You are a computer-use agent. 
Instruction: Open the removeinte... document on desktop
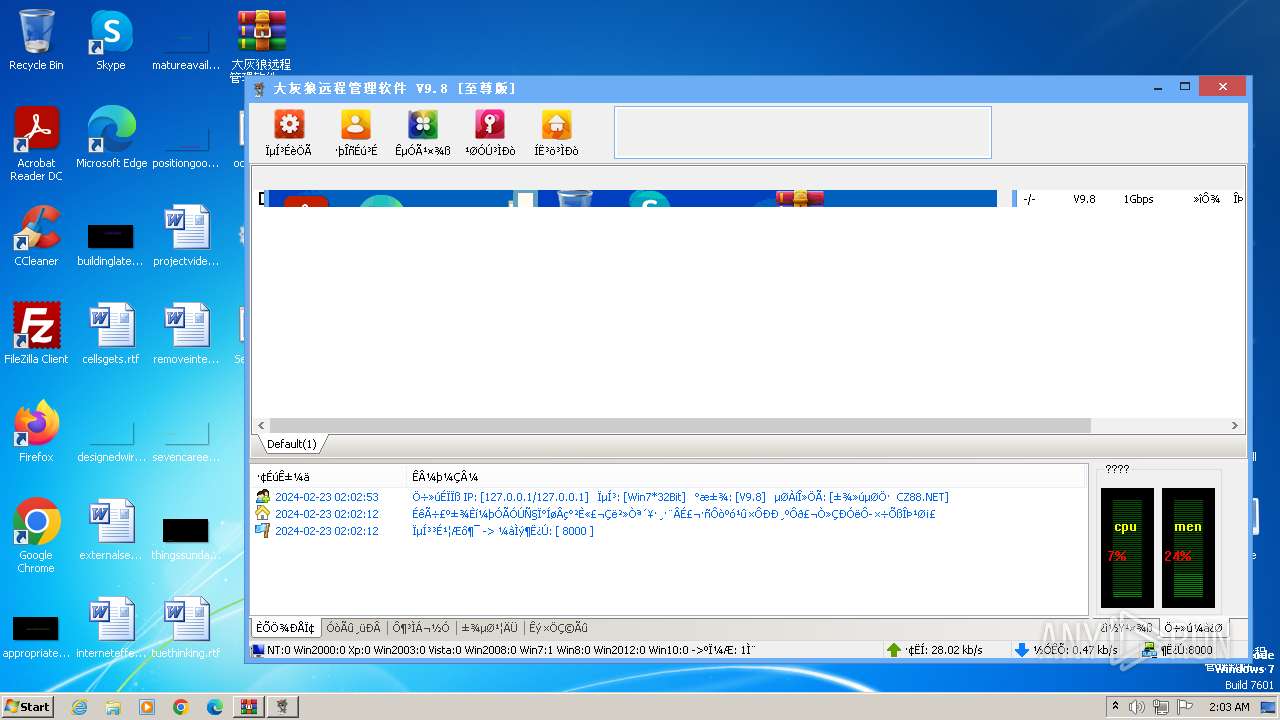click(x=186, y=334)
